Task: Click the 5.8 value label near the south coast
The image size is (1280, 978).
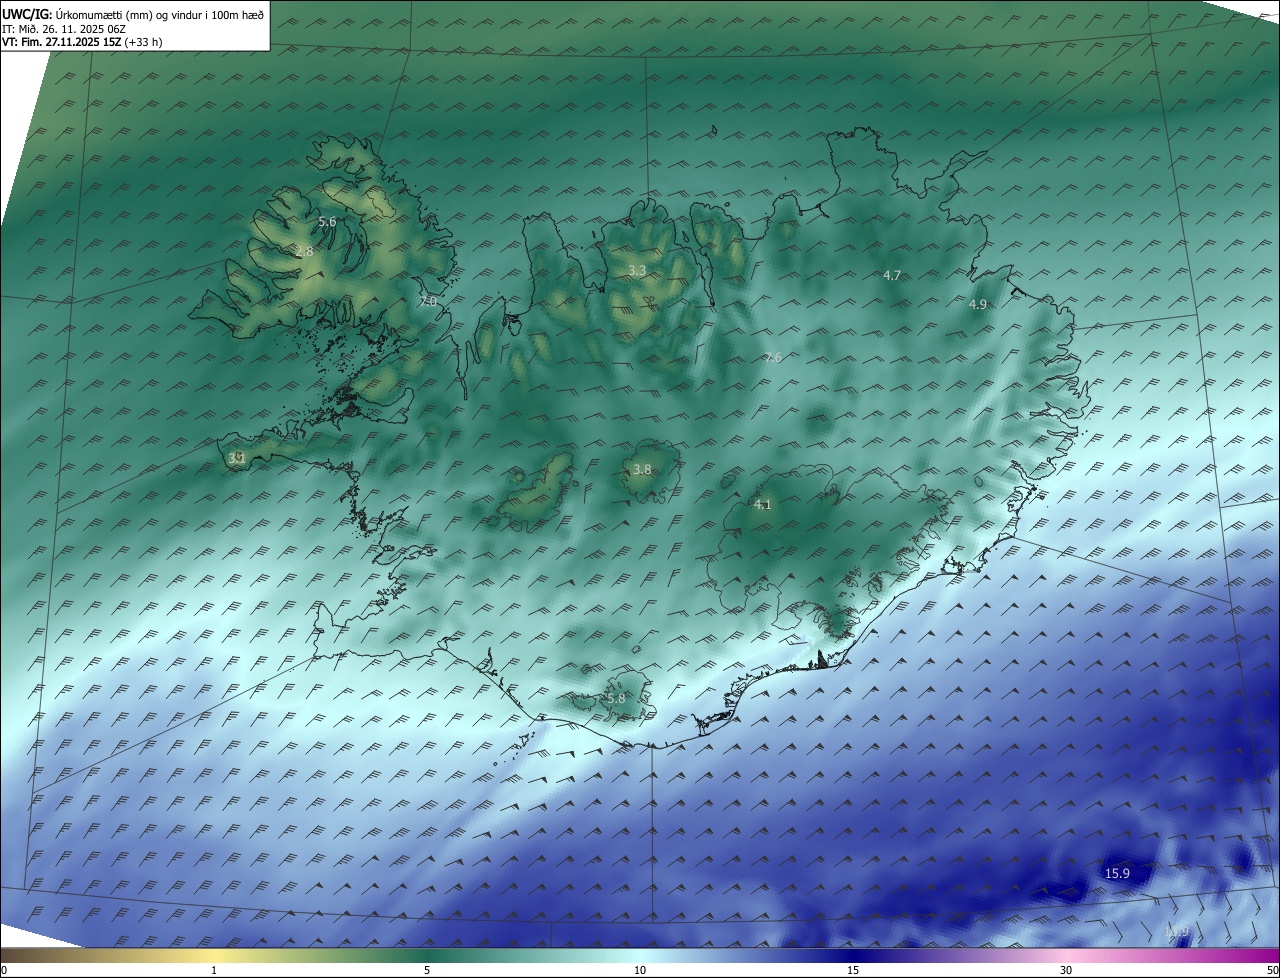Action: pos(615,698)
